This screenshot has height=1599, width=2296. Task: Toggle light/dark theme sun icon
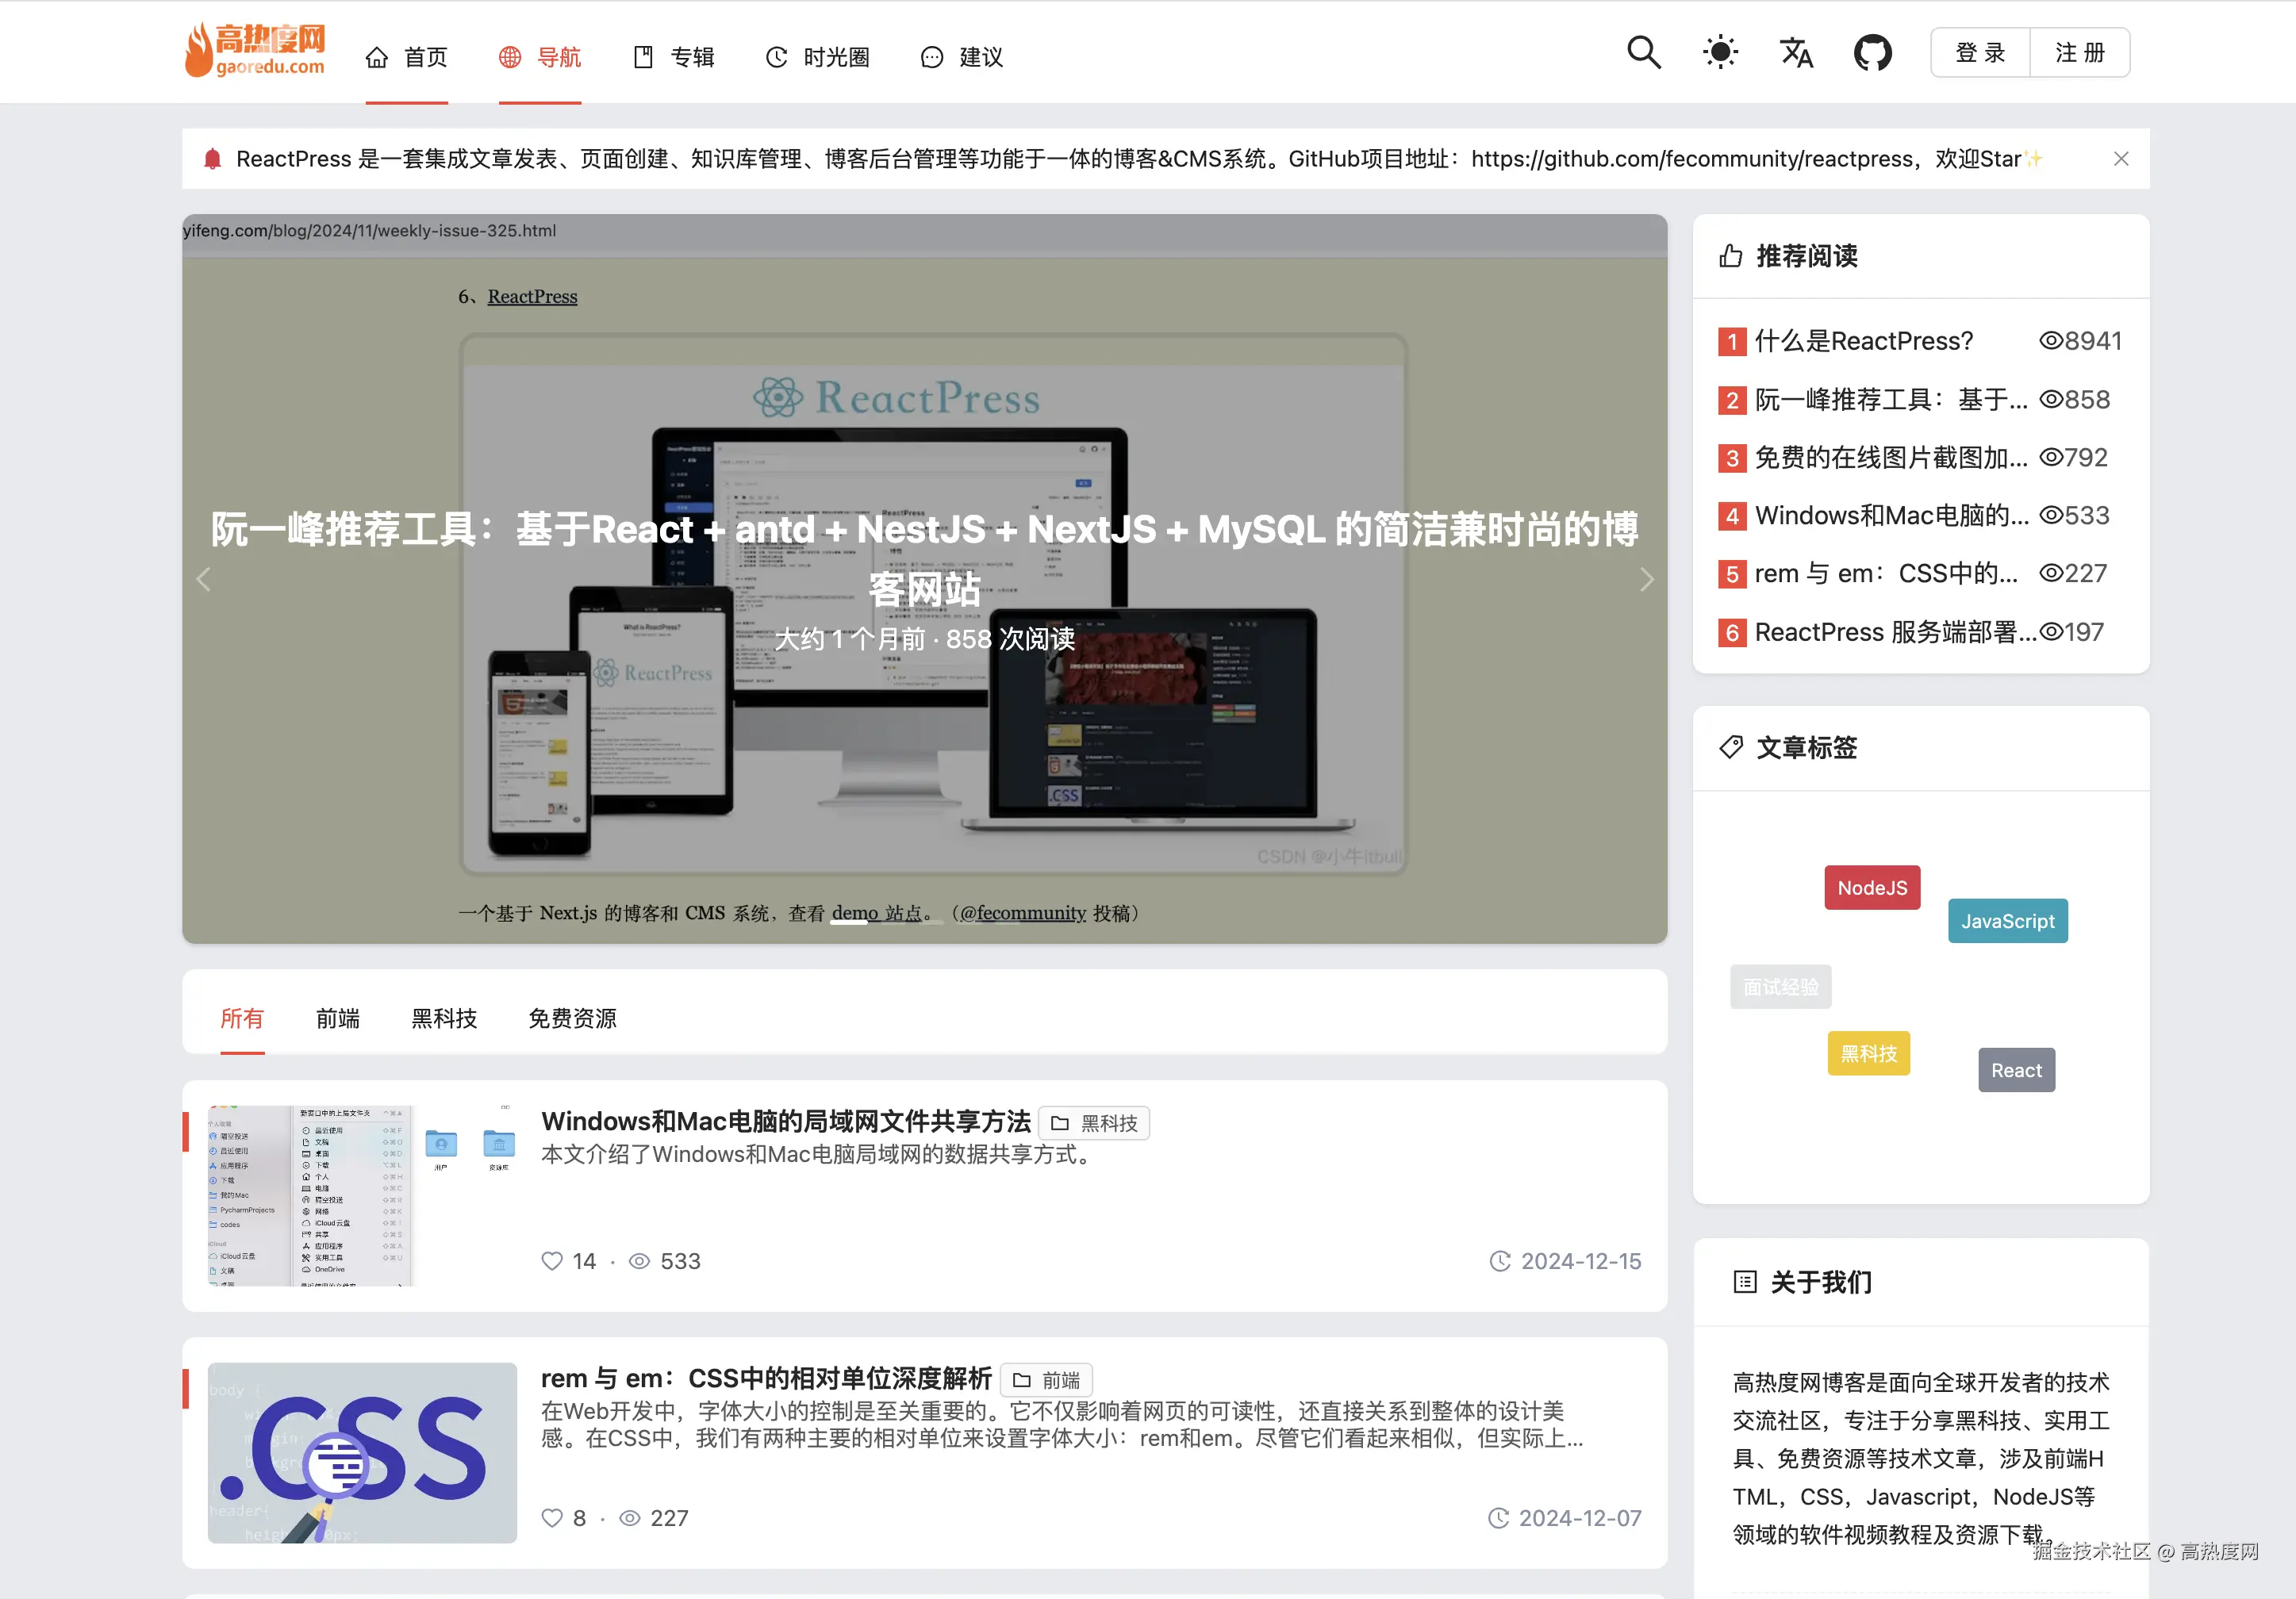pos(1720,52)
